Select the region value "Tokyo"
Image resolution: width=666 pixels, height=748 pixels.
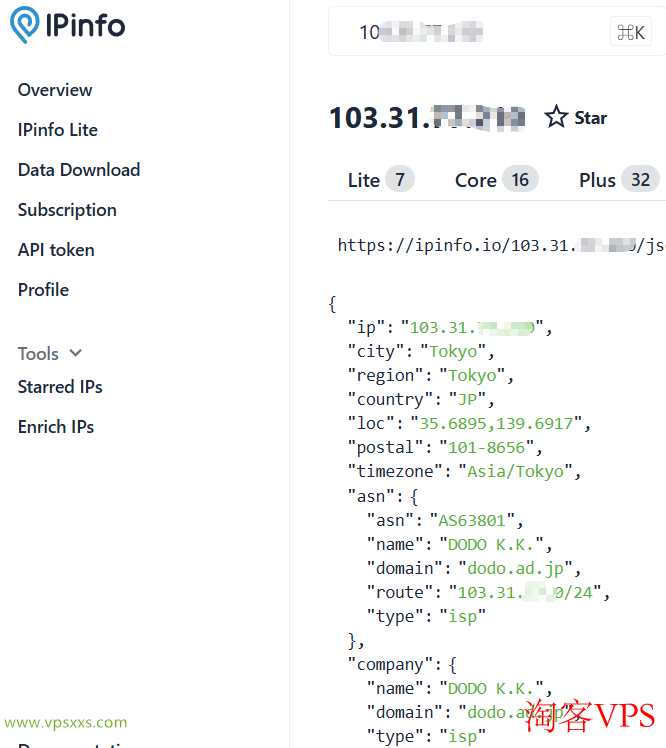(472, 375)
